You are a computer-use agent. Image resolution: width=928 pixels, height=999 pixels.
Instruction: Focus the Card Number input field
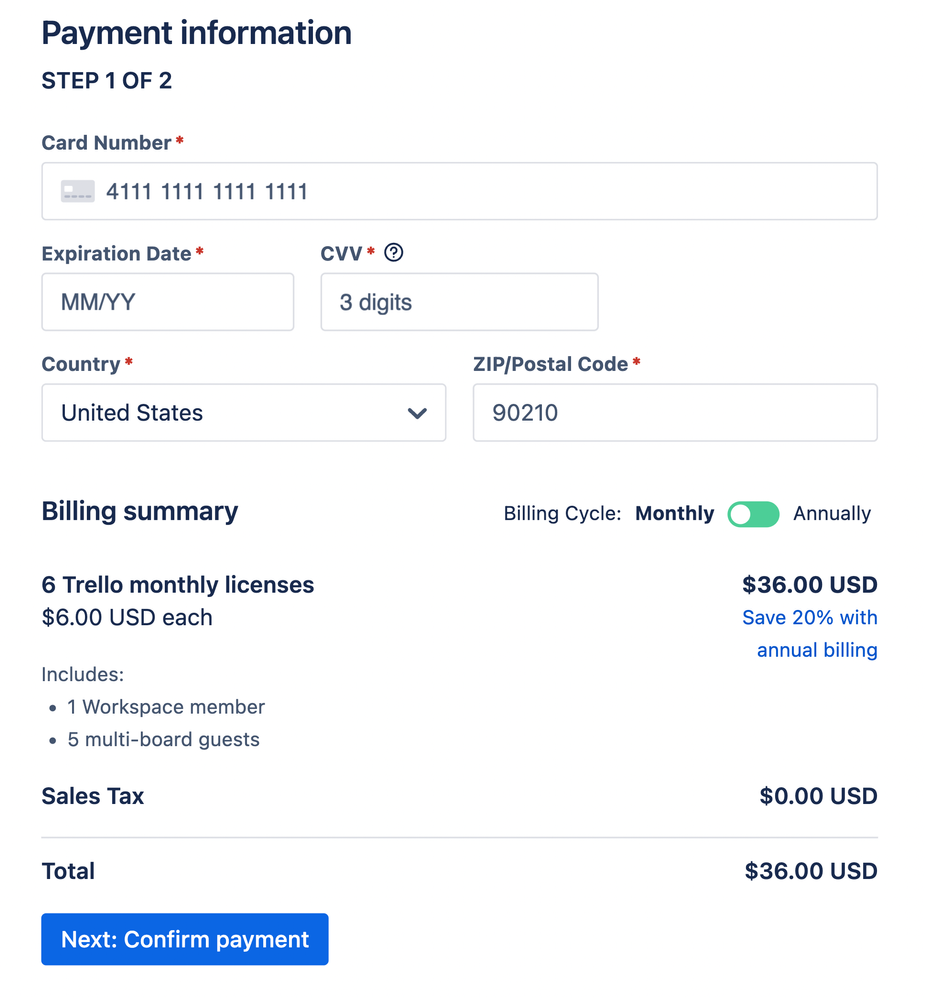click(480, 191)
